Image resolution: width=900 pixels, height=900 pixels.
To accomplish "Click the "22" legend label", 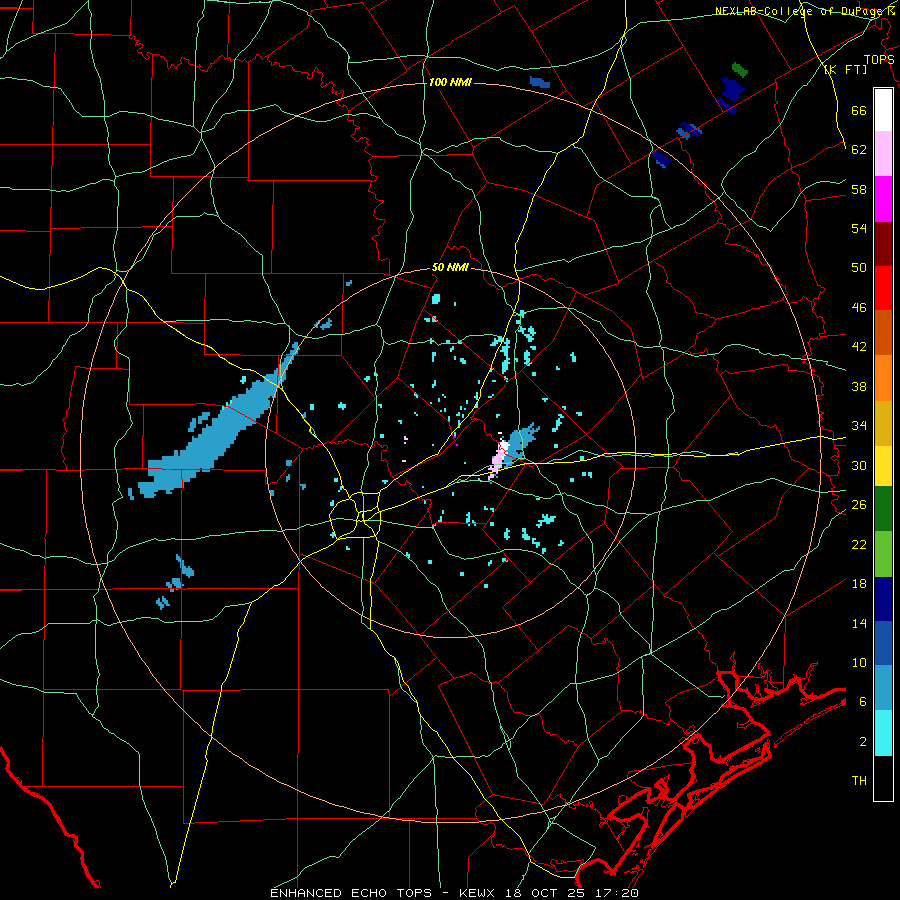I will pyautogui.click(x=859, y=544).
